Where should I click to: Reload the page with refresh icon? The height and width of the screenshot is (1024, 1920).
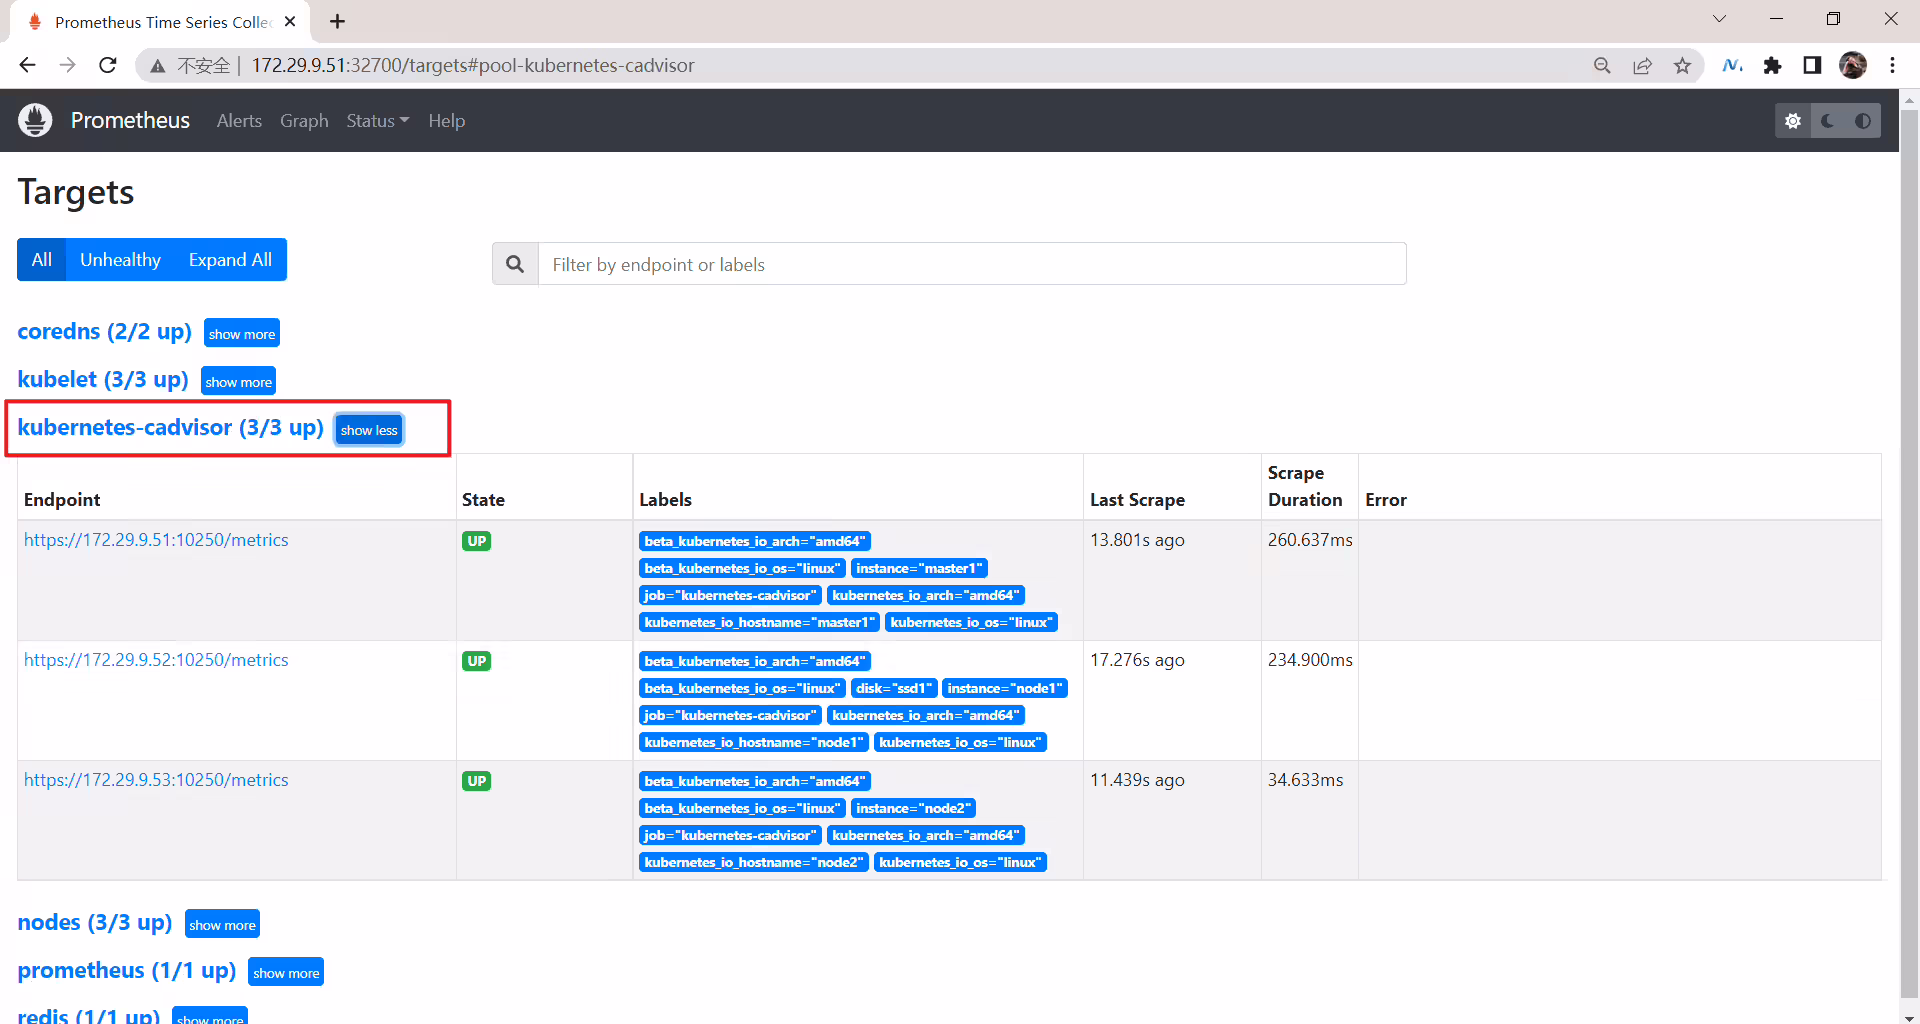[x=108, y=66]
